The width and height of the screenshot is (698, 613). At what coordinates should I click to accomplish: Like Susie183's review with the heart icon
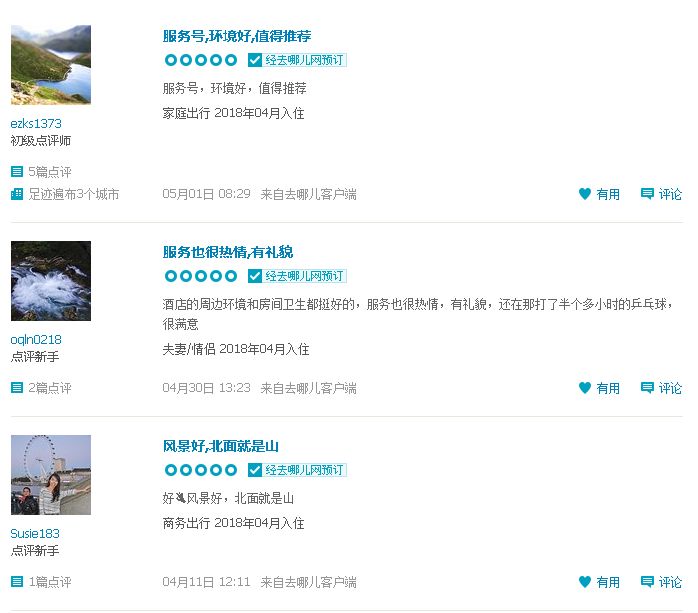pyautogui.click(x=584, y=581)
